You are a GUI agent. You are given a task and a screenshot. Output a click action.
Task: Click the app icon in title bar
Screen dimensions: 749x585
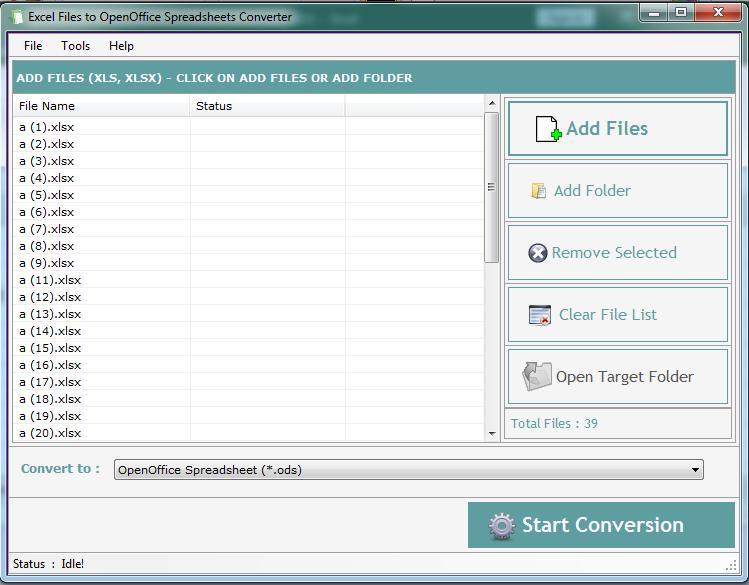15,16
